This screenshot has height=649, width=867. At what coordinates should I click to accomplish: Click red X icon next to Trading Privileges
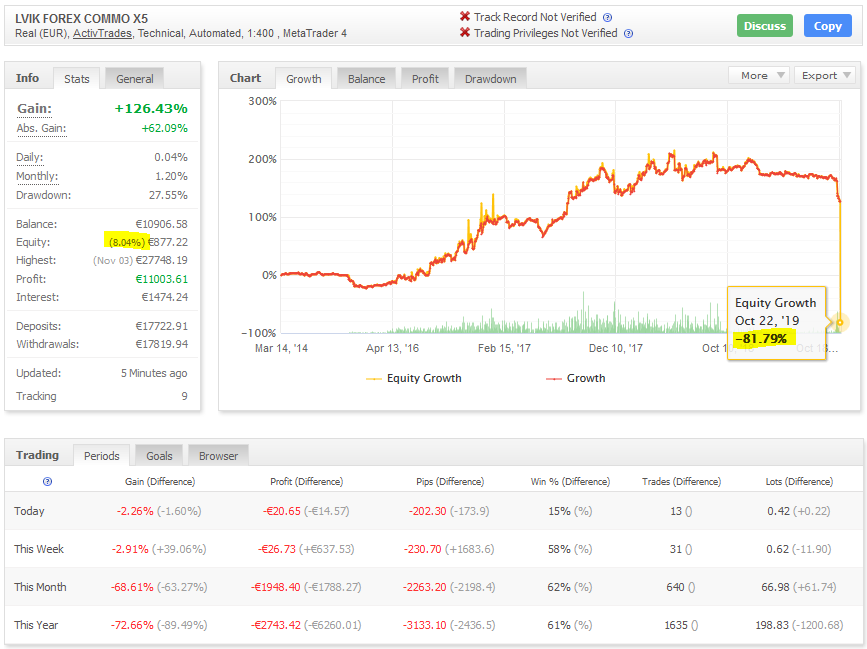tap(465, 33)
